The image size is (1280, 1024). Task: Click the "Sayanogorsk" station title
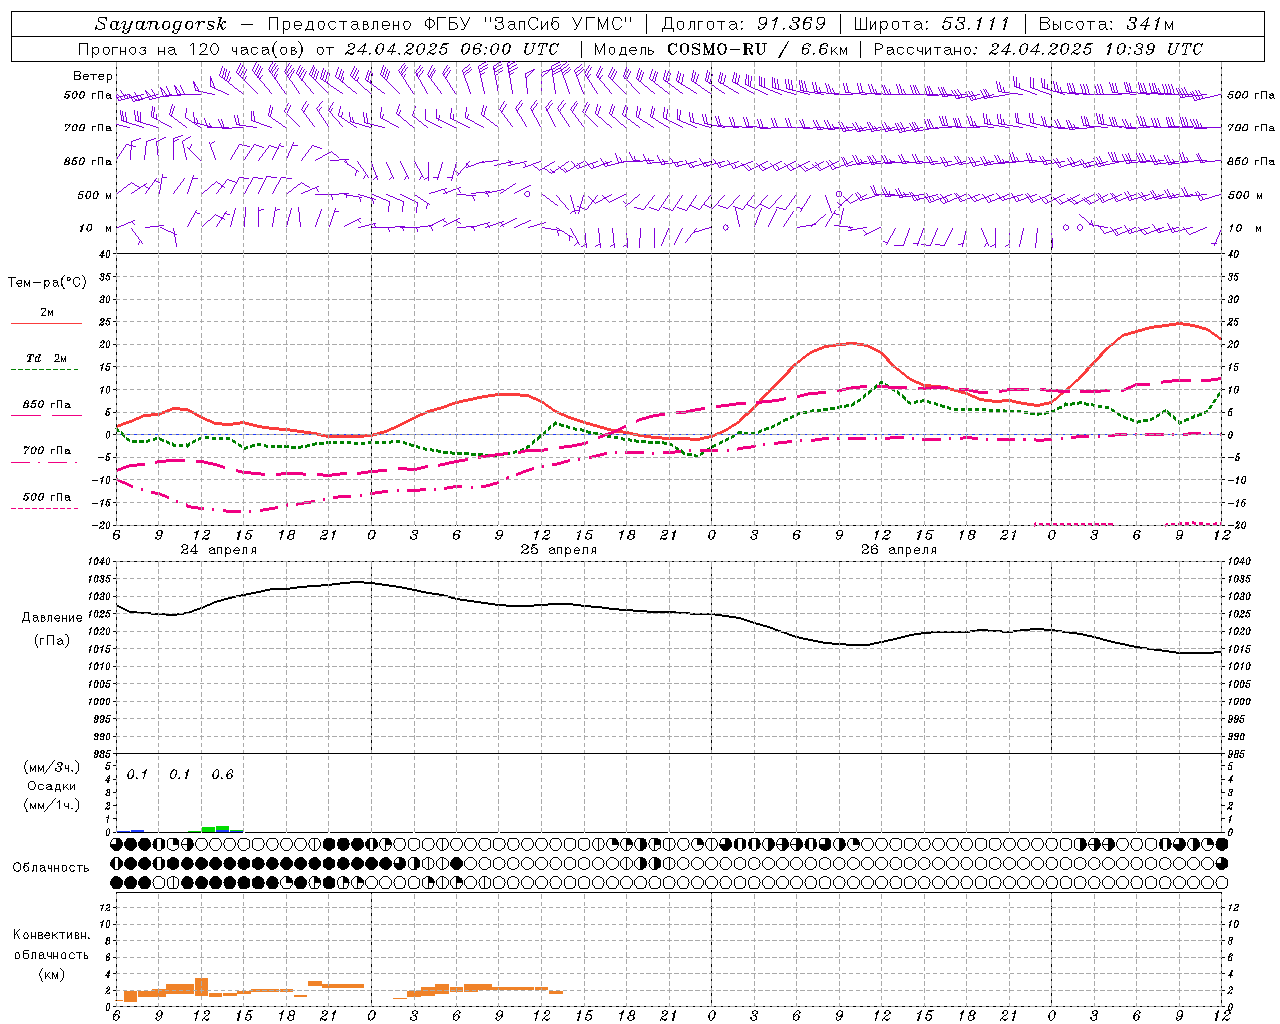tap(160, 24)
